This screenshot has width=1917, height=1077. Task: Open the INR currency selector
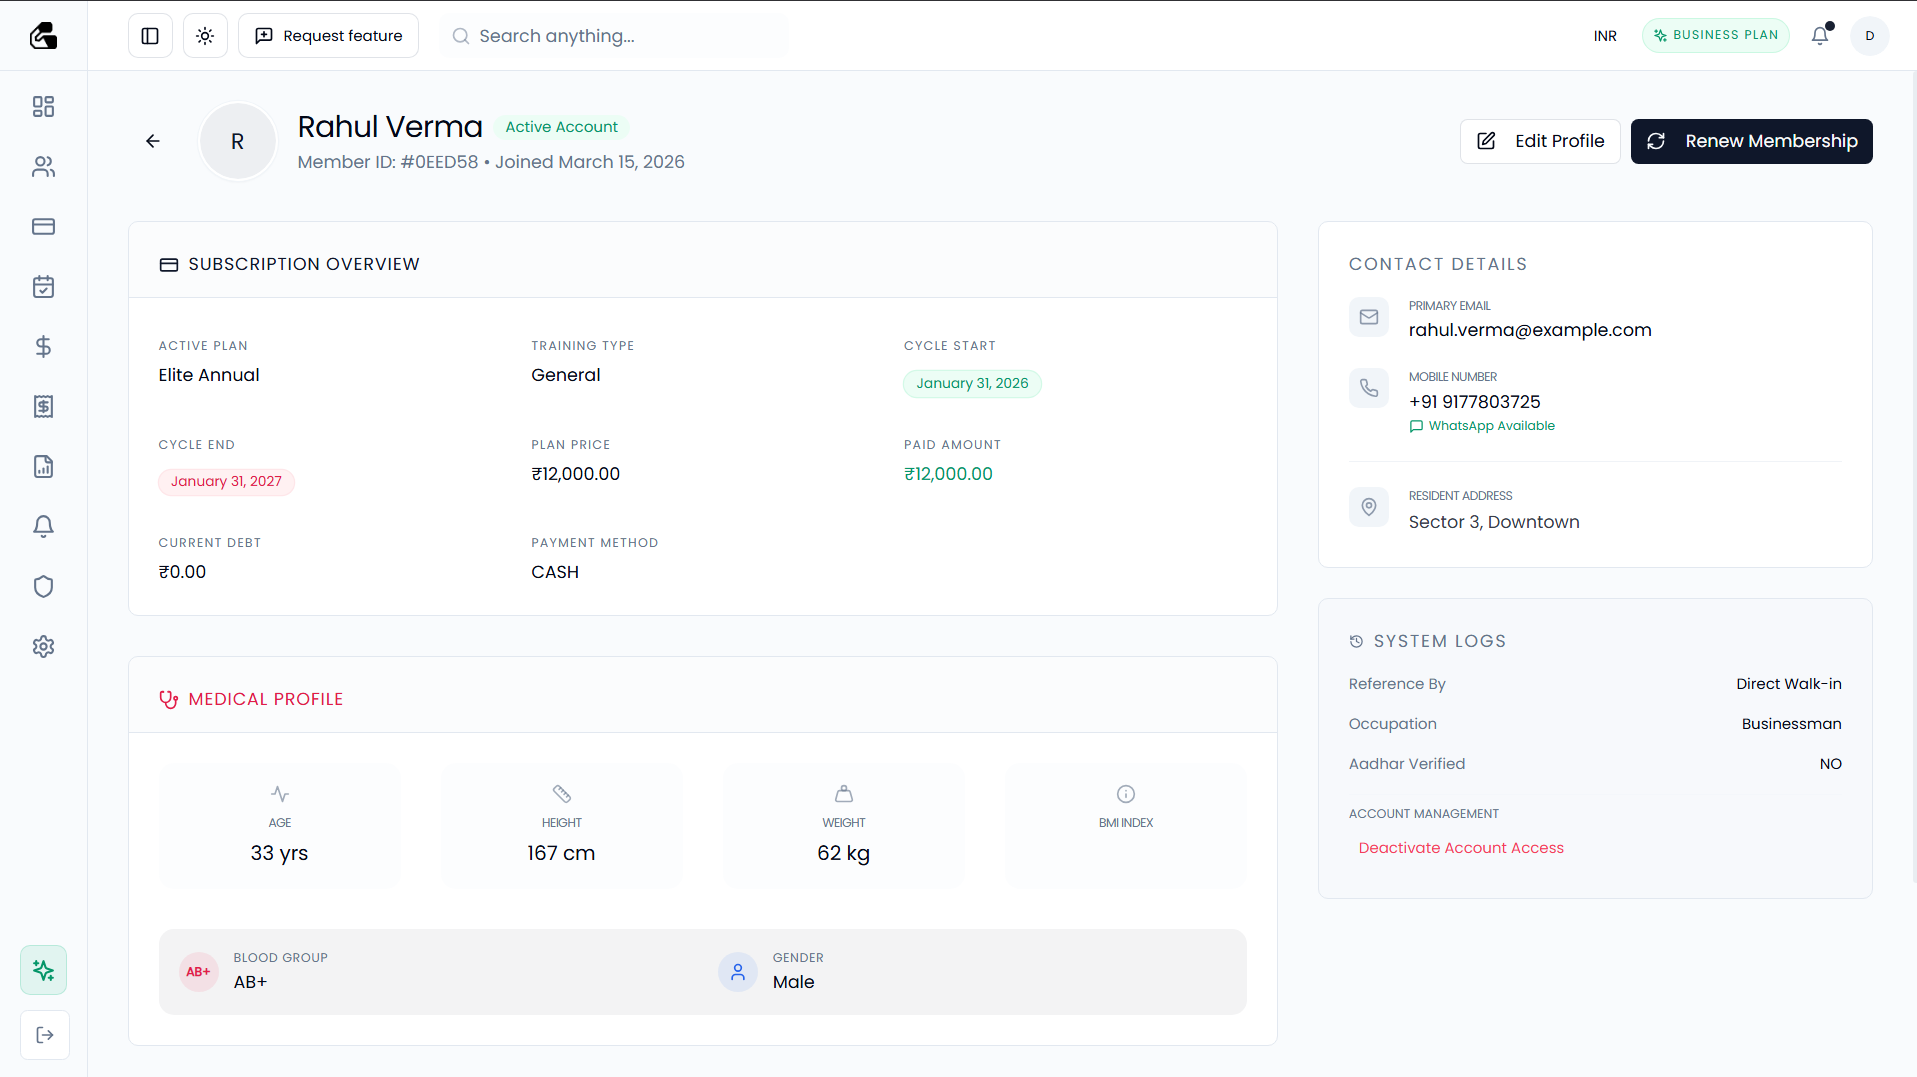pyautogui.click(x=1604, y=35)
